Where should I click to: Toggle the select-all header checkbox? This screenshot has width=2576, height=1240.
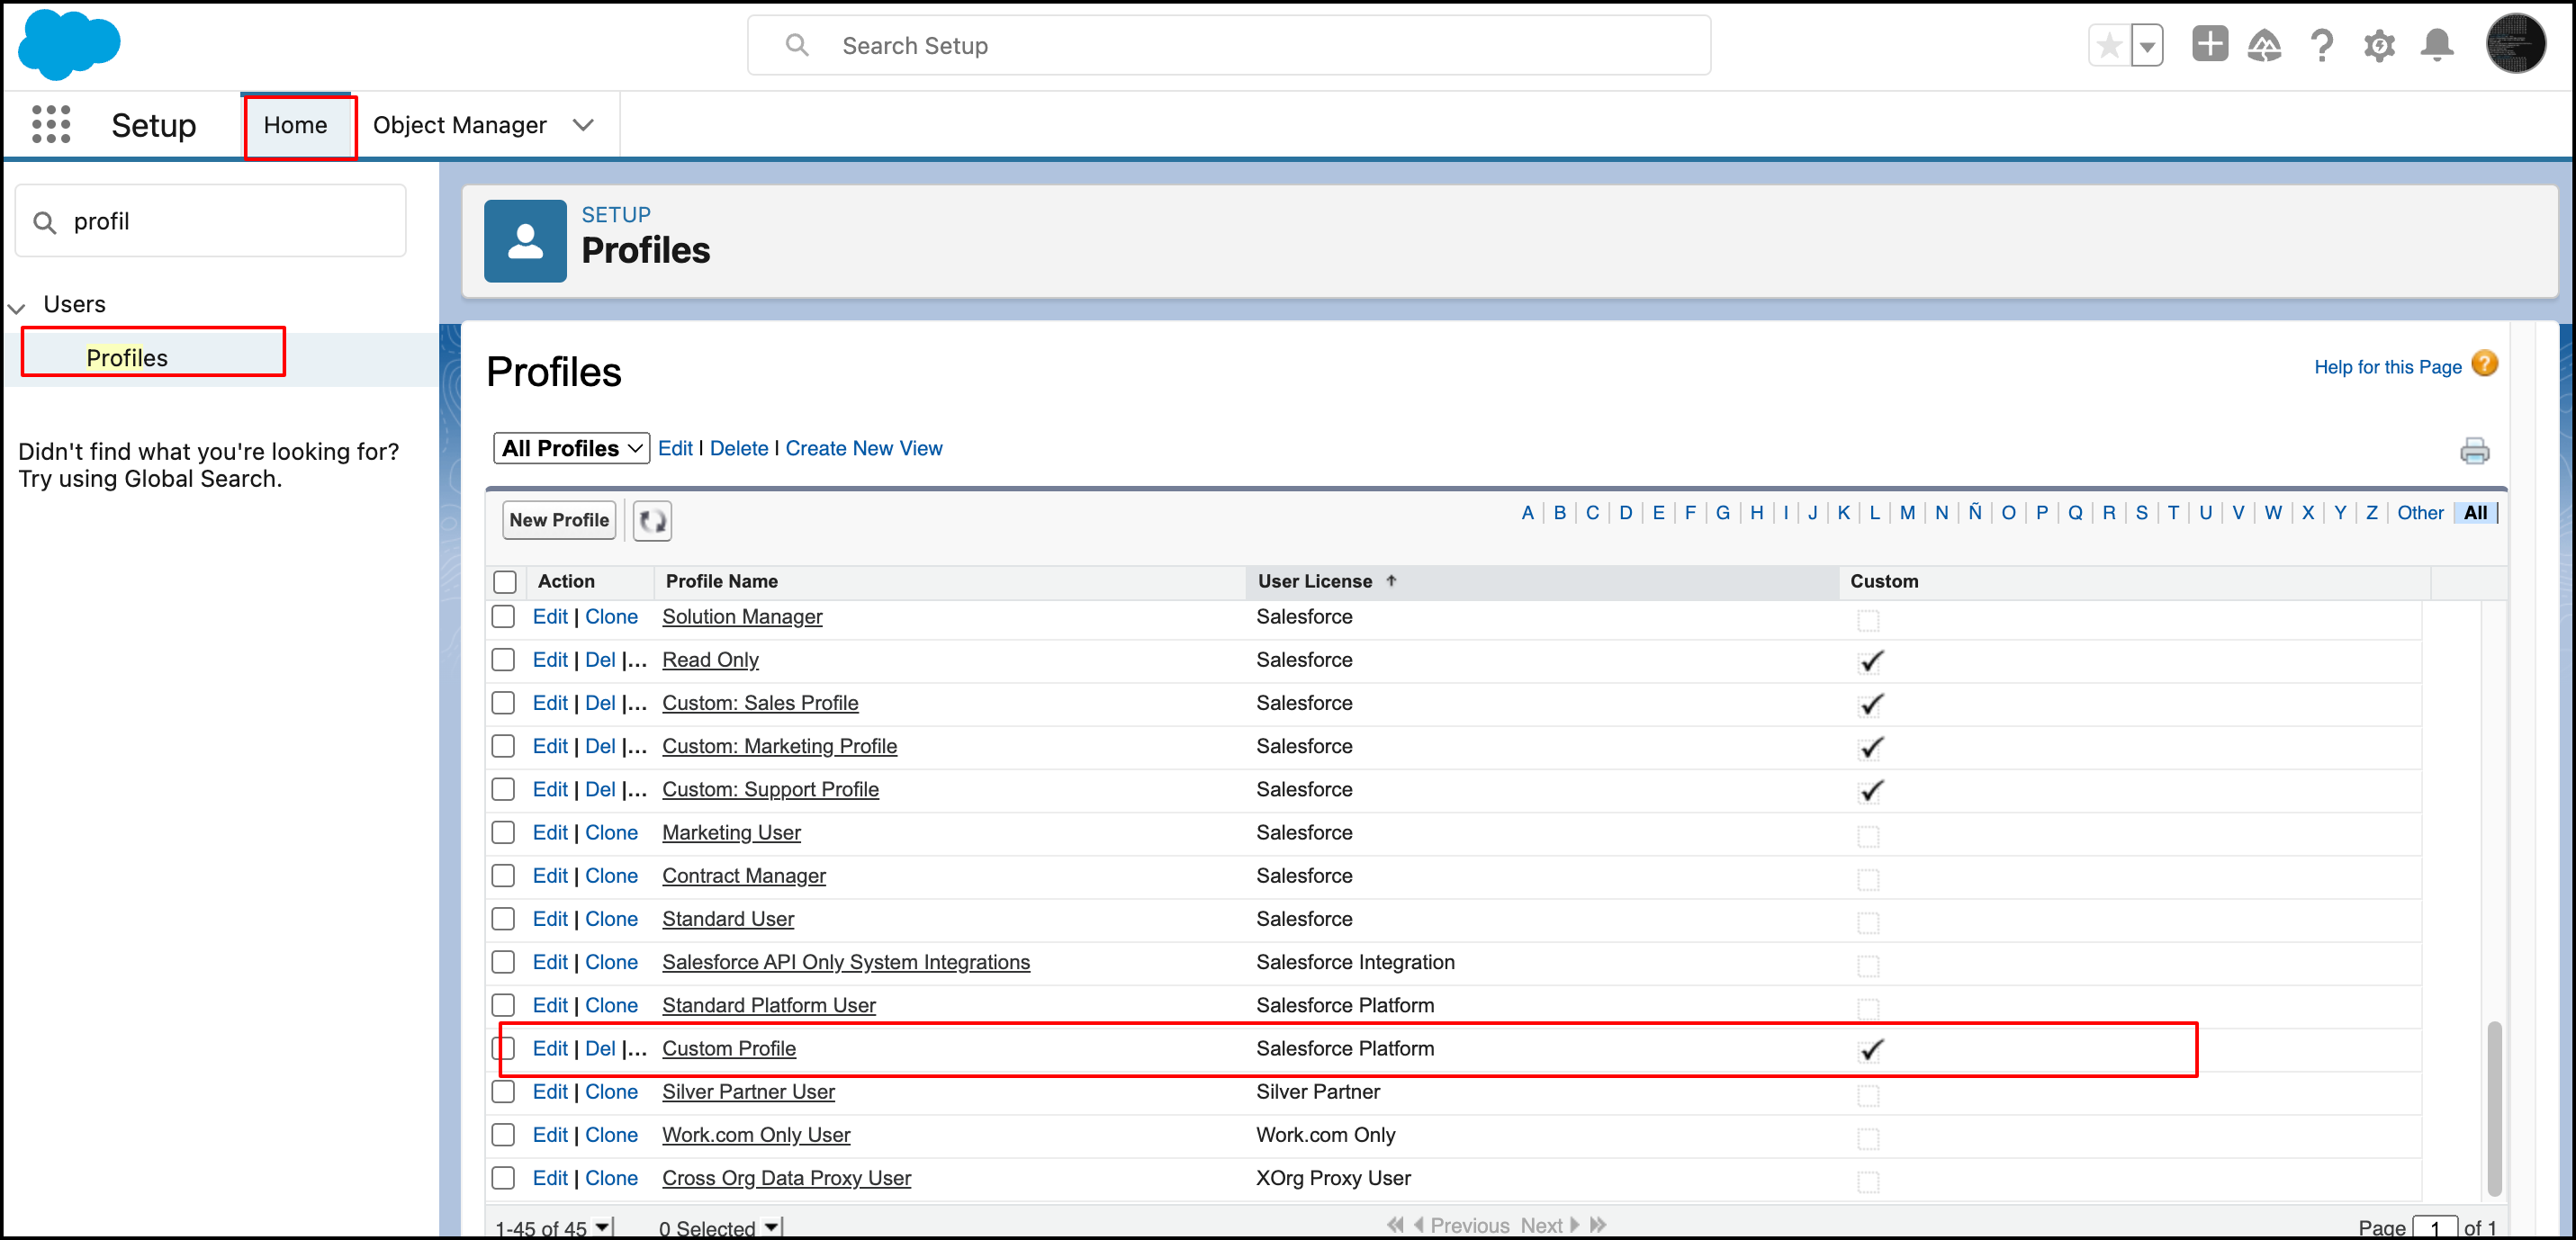point(506,582)
